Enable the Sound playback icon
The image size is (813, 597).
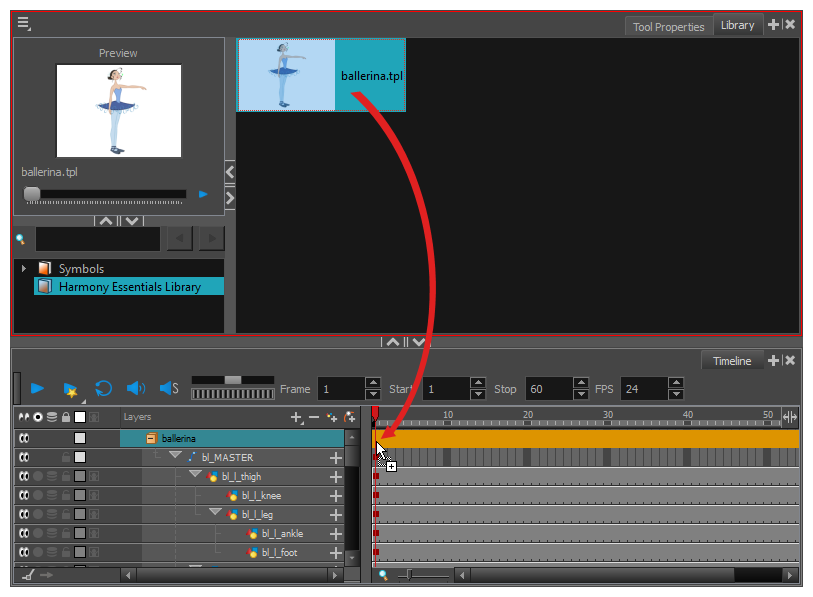click(x=135, y=388)
